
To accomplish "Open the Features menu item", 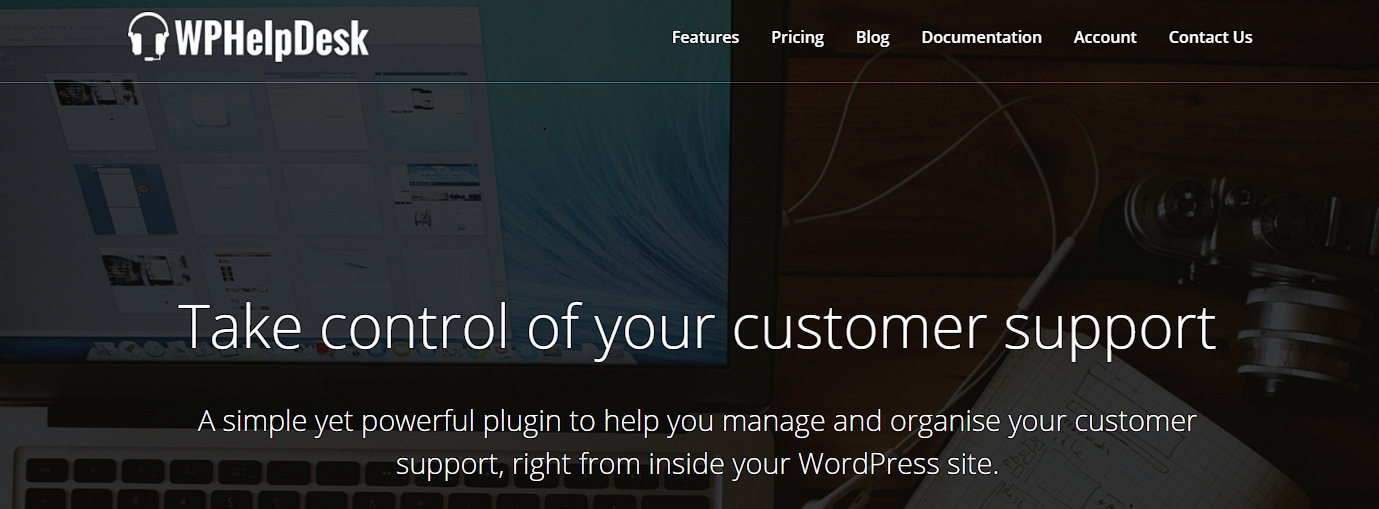I will coord(705,37).
